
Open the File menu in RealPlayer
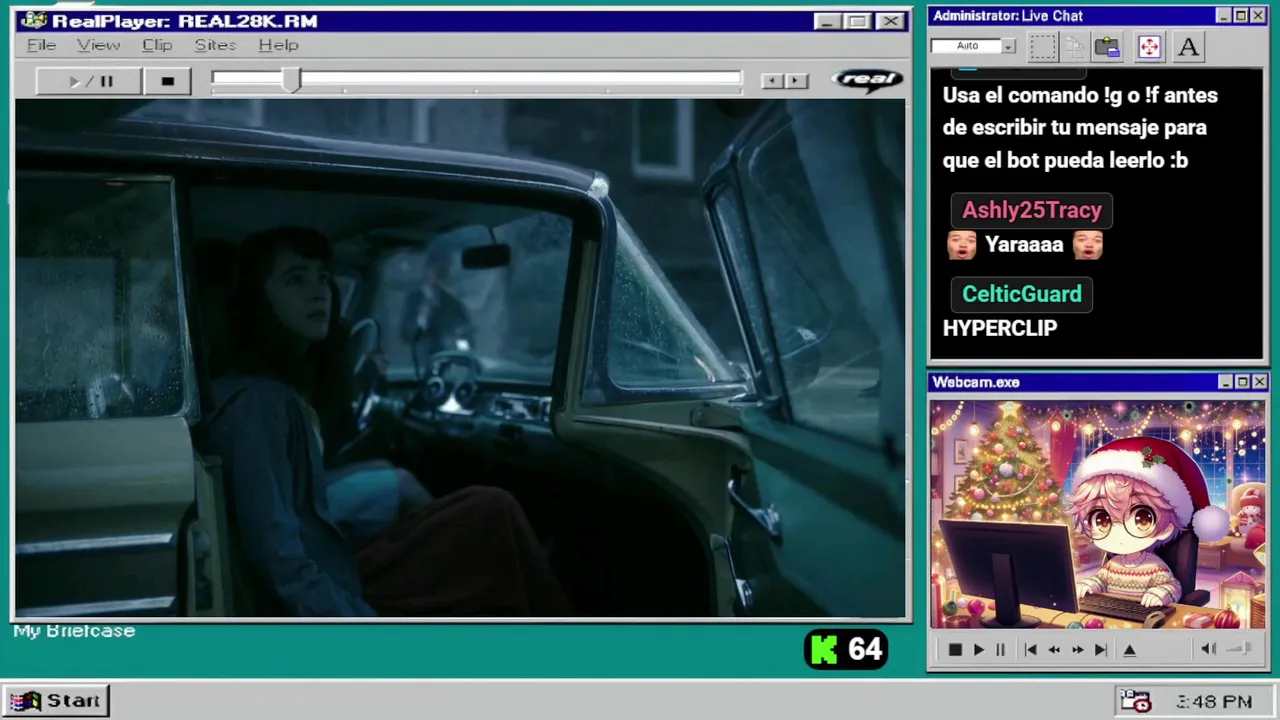(41, 45)
